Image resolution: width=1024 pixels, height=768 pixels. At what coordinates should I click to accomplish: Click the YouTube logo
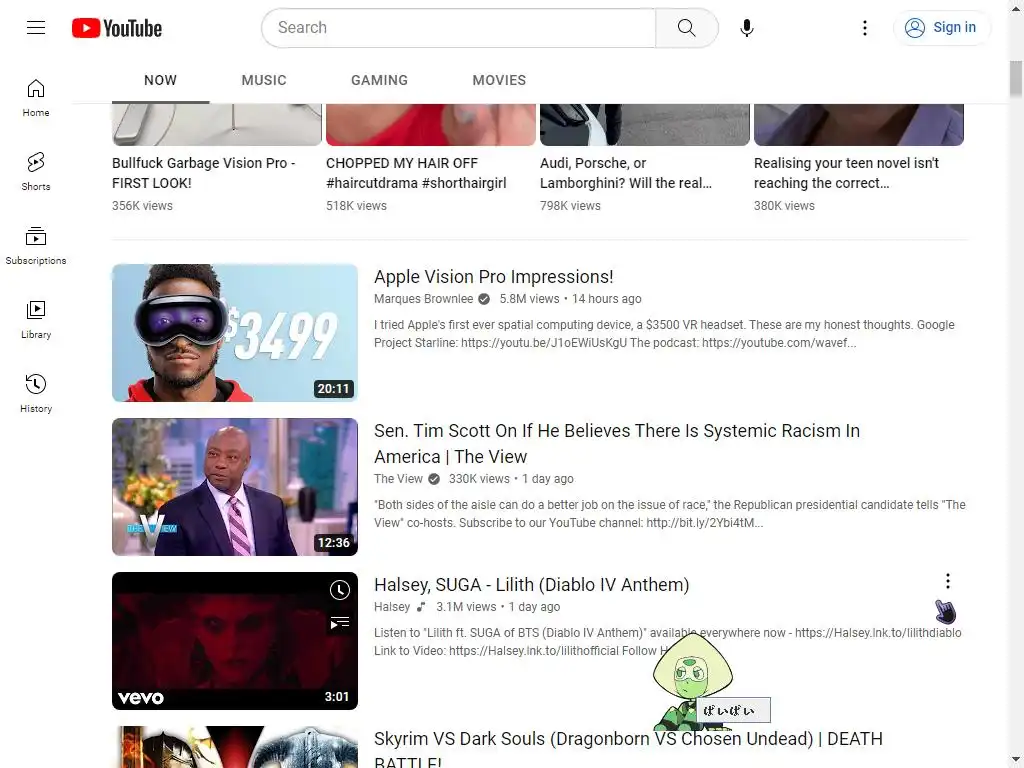tap(117, 28)
